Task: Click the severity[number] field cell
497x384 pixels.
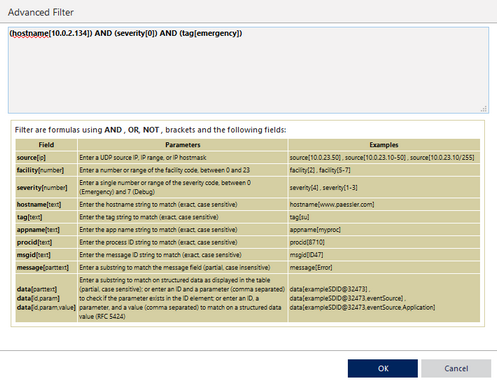Action: tap(46, 187)
